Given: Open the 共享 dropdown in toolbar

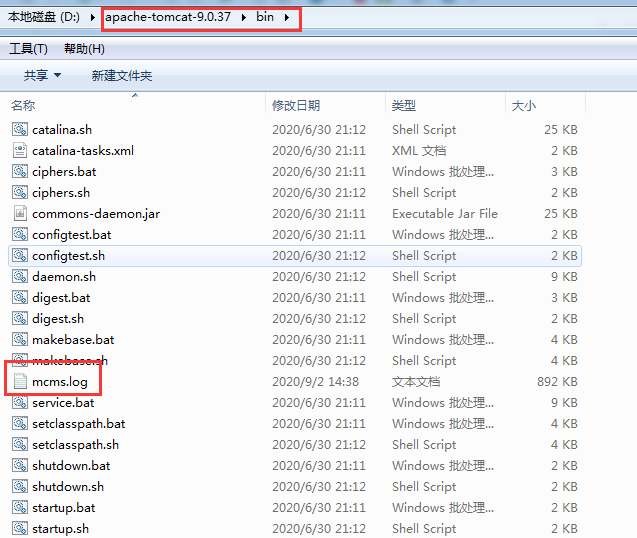Looking at the screenshot, I should pyautogui.click(x=42, y=76).
